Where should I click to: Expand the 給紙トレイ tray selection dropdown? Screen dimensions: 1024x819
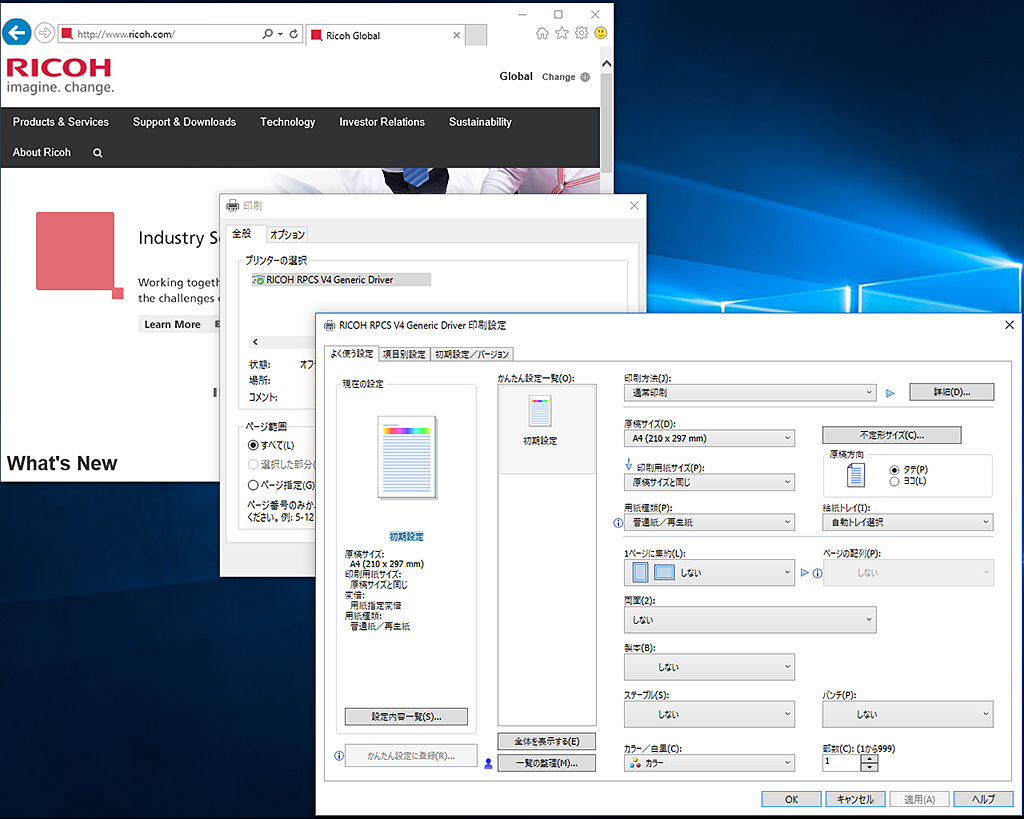tap(907, 522)
